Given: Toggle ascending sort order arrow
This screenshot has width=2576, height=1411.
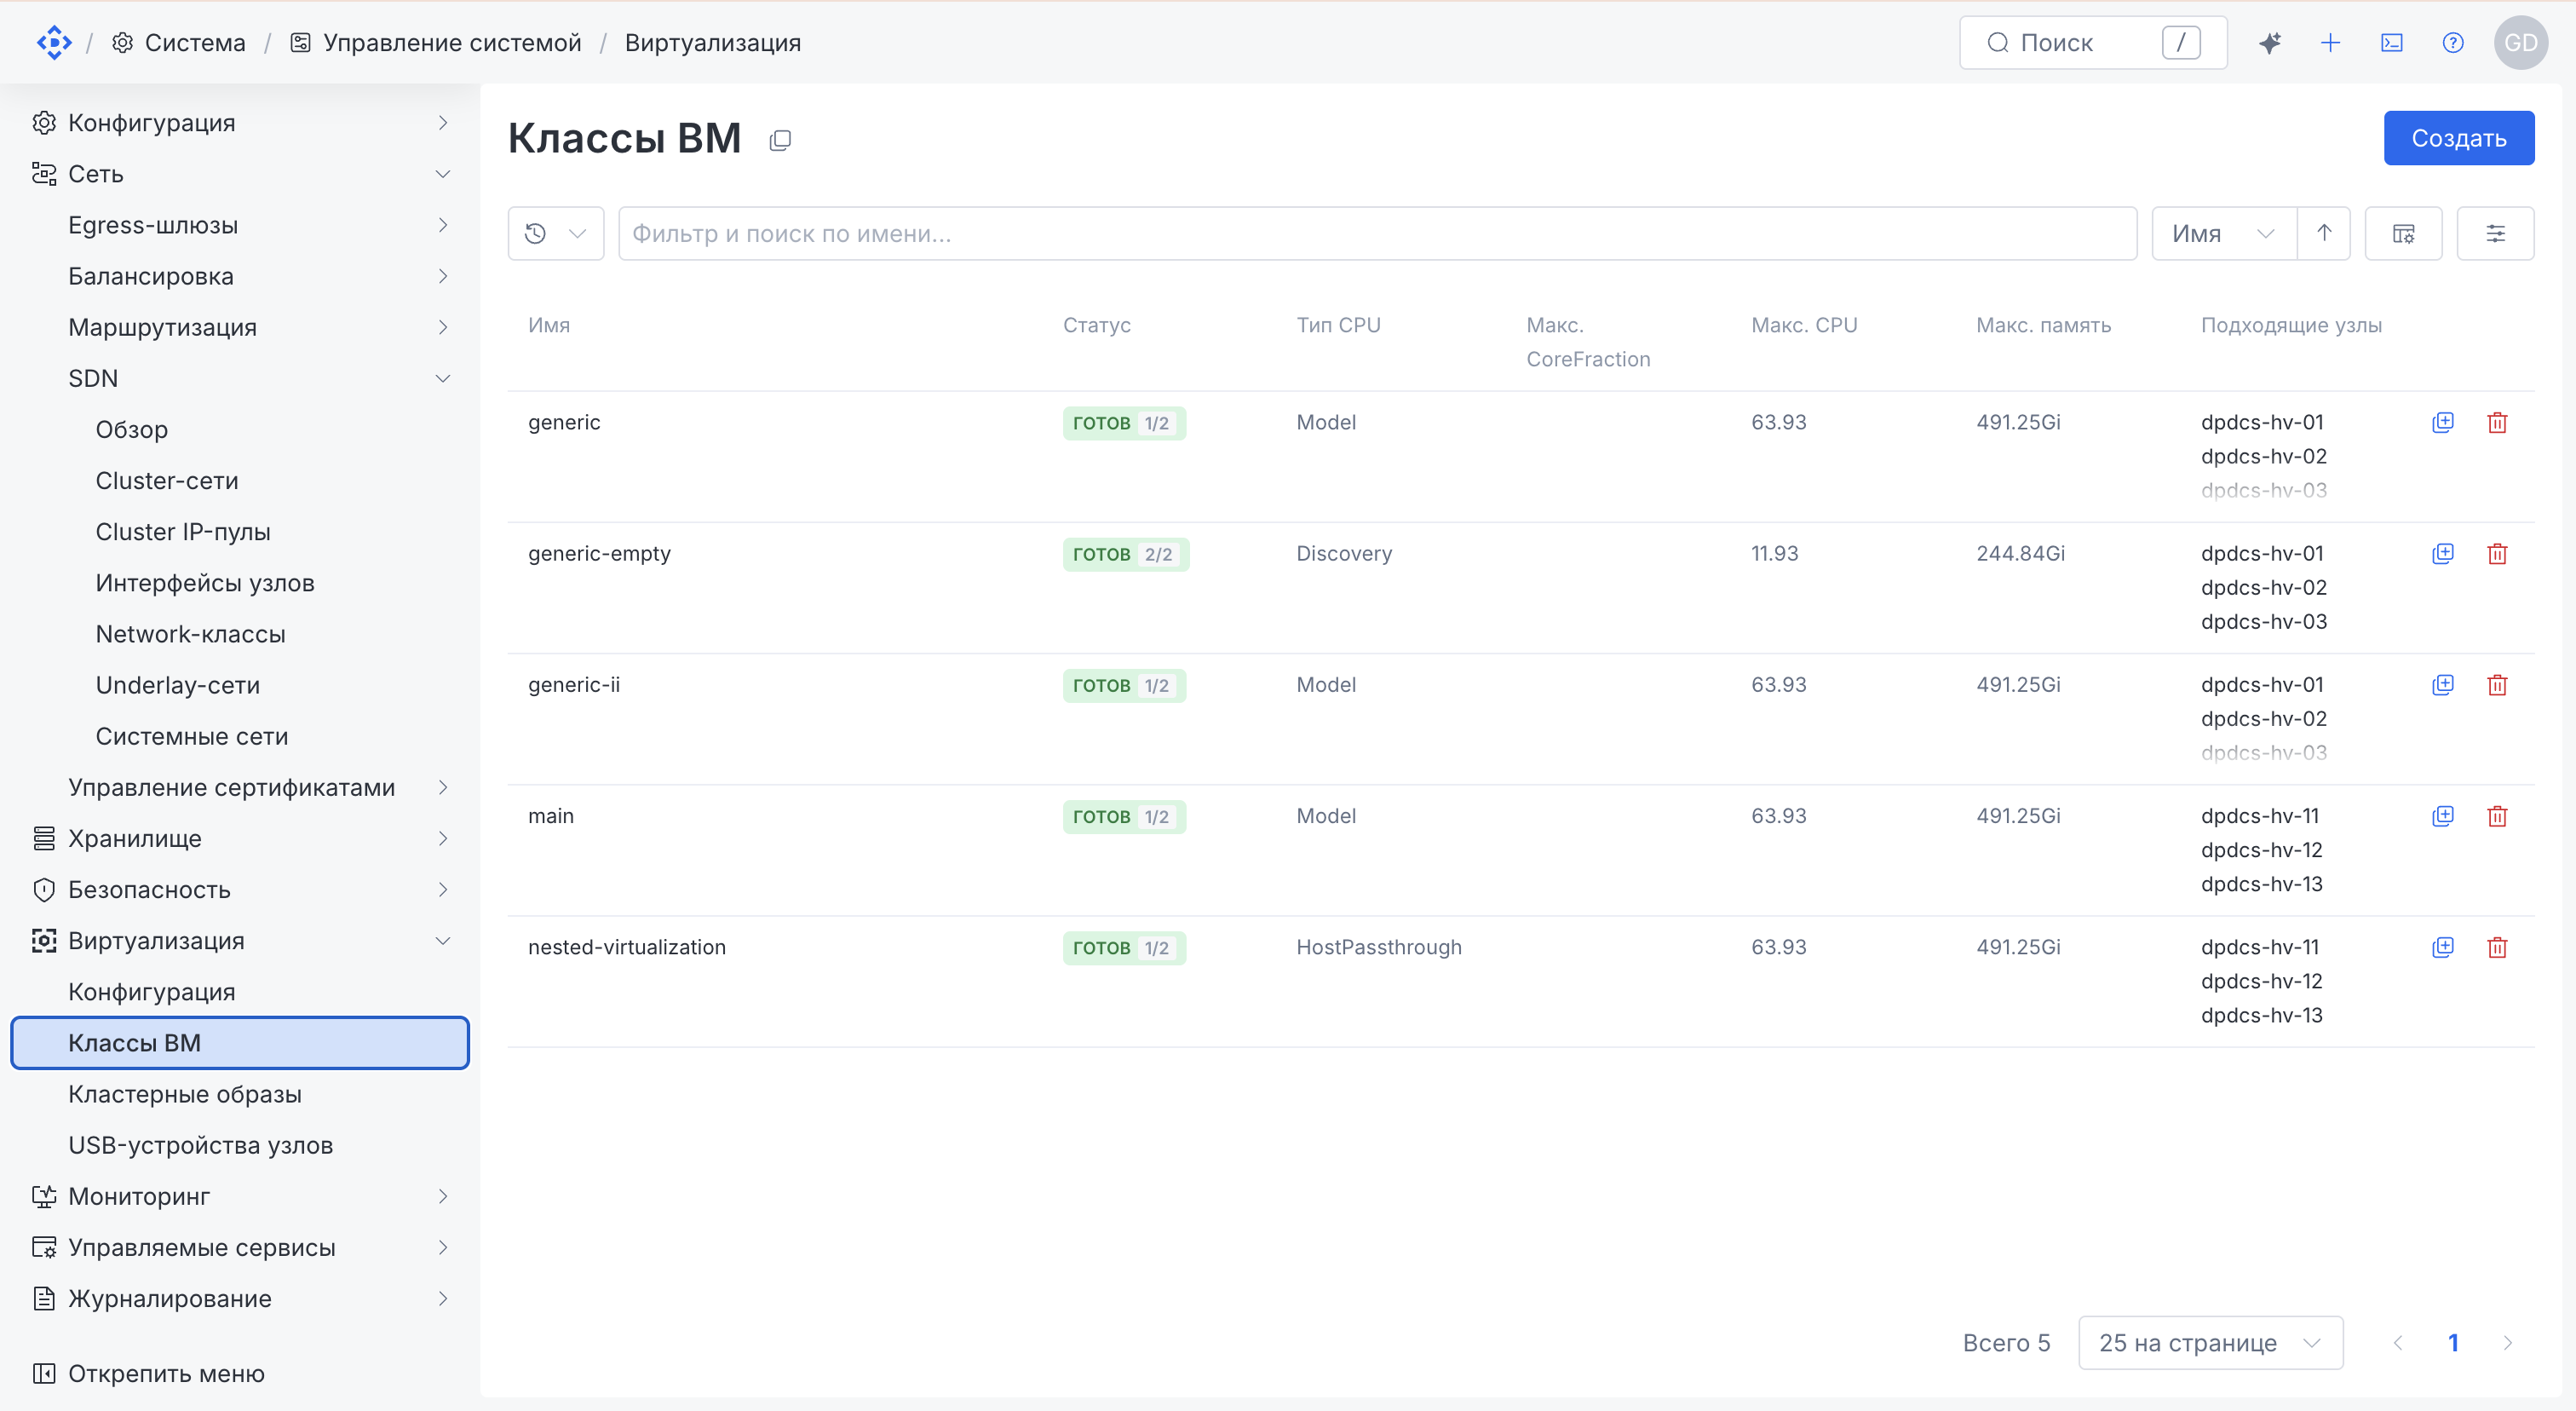Looking at the screenshot, I should point(2324,234).
